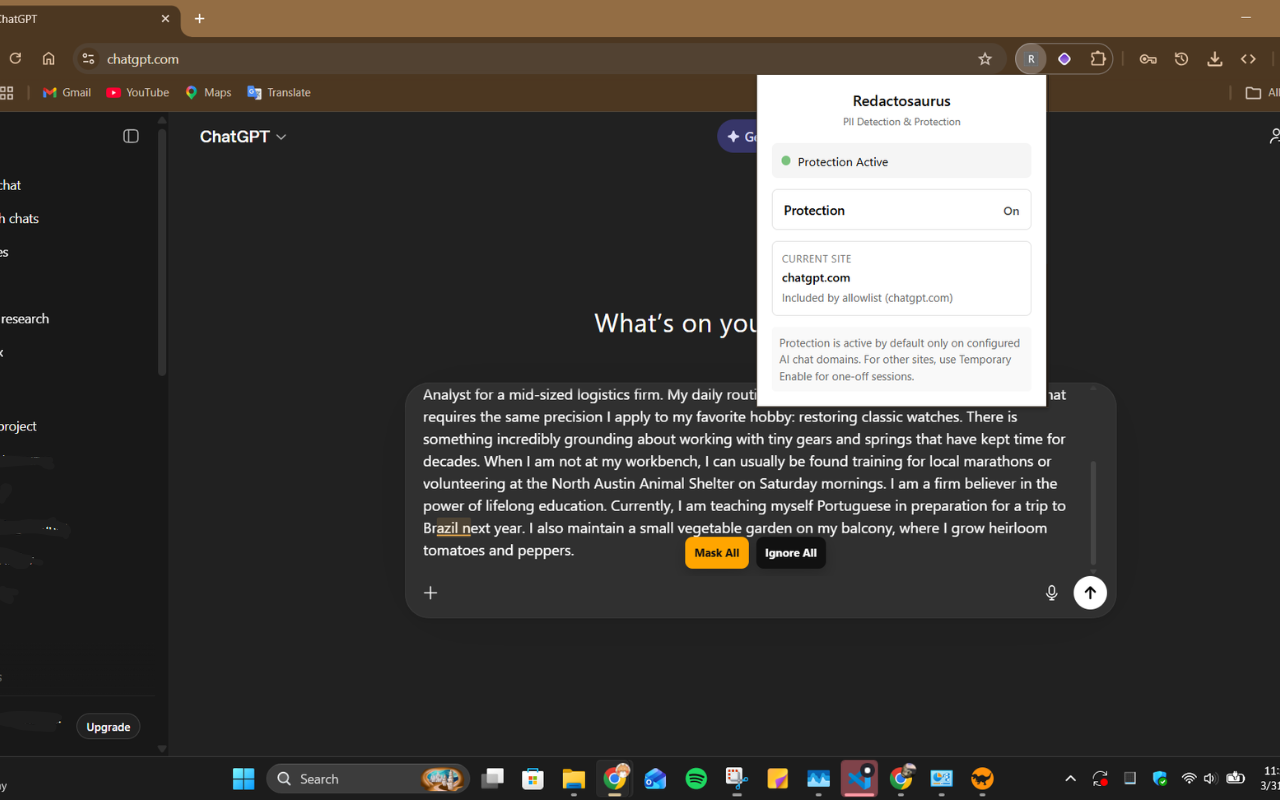
Task: Click the taskbar Search box
Action: tap(368, 779)
